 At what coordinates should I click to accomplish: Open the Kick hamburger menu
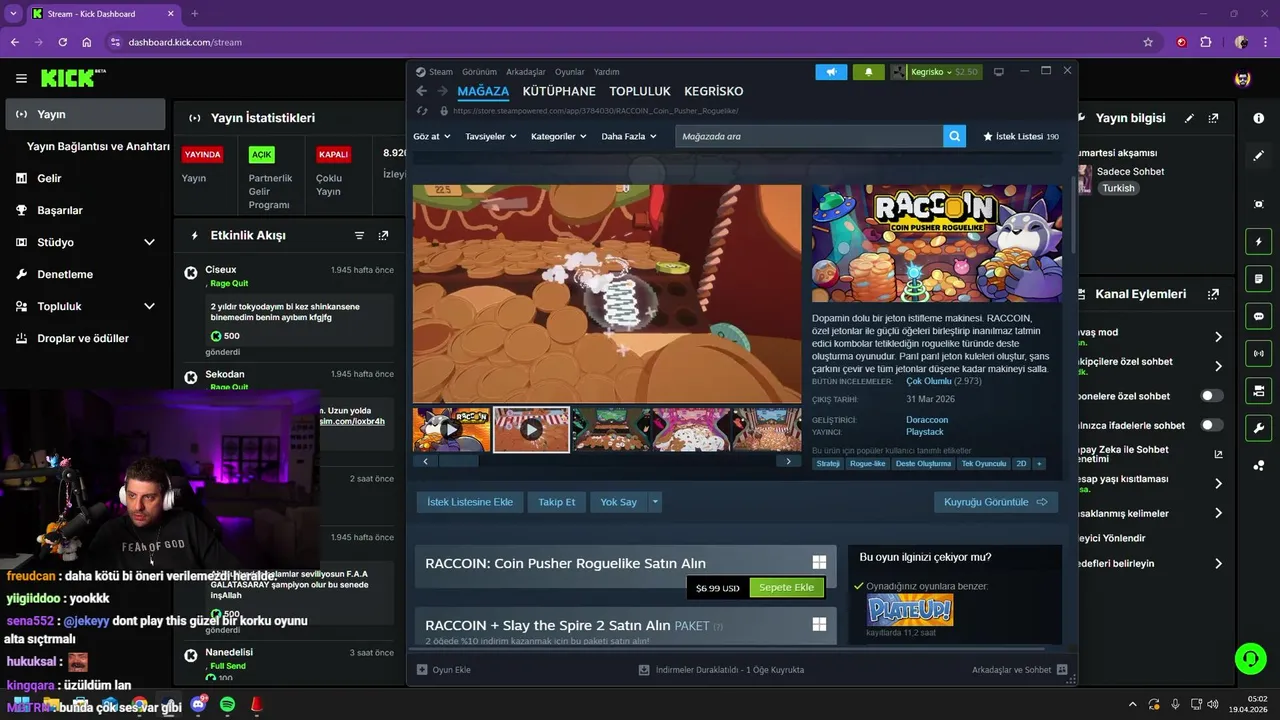21,78
